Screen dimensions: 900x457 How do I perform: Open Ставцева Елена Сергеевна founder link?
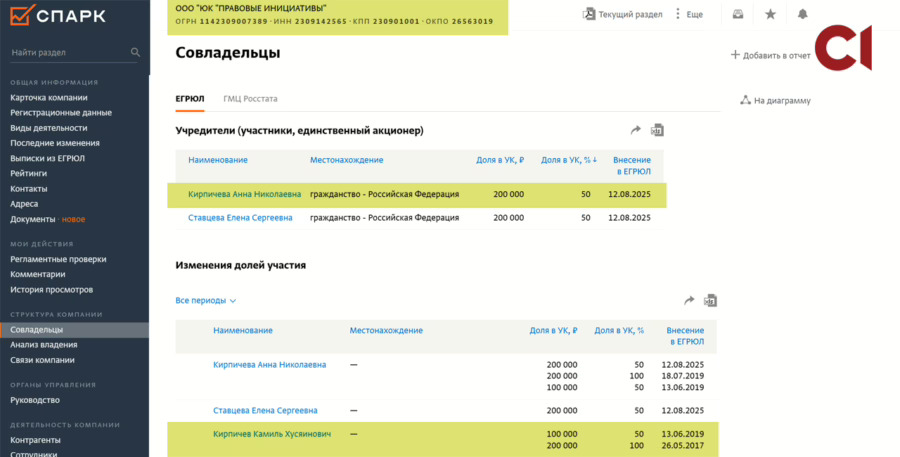pos(240,218)
